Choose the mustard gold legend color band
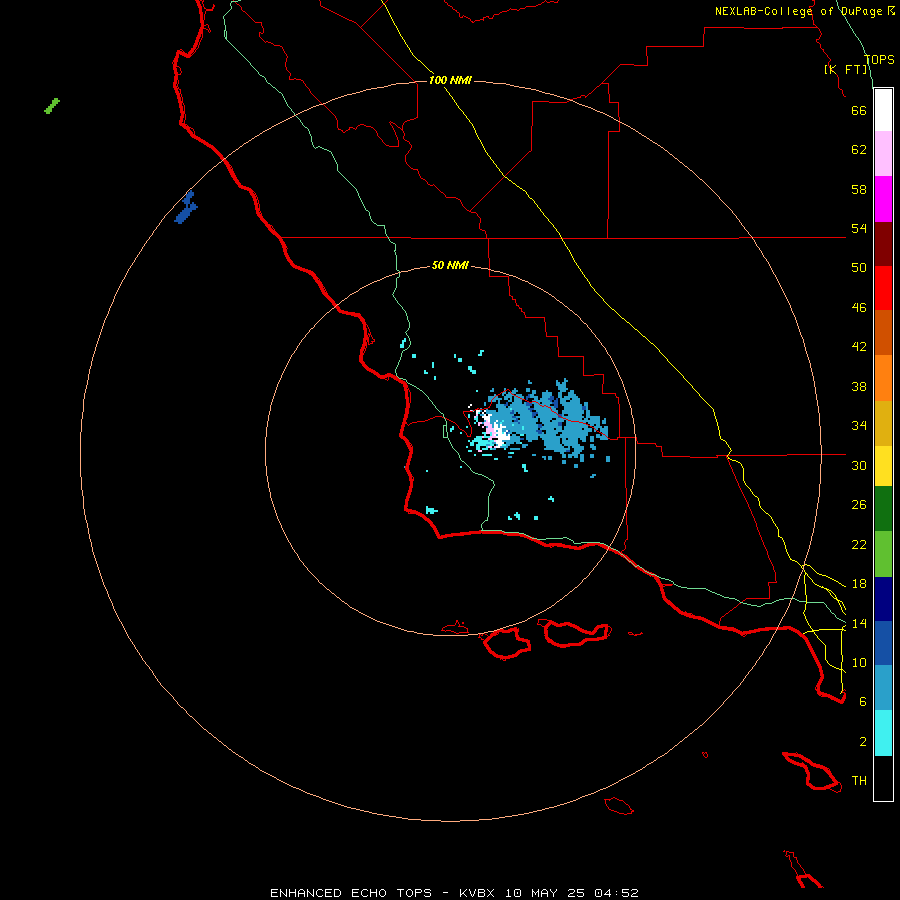 point(883,423)
